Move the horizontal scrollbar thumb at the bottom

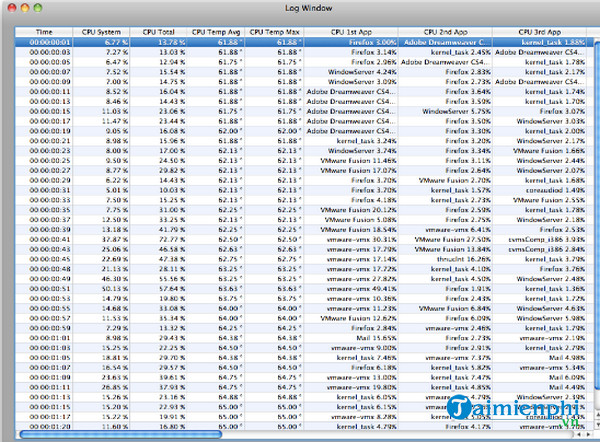(x=121, y=434)
